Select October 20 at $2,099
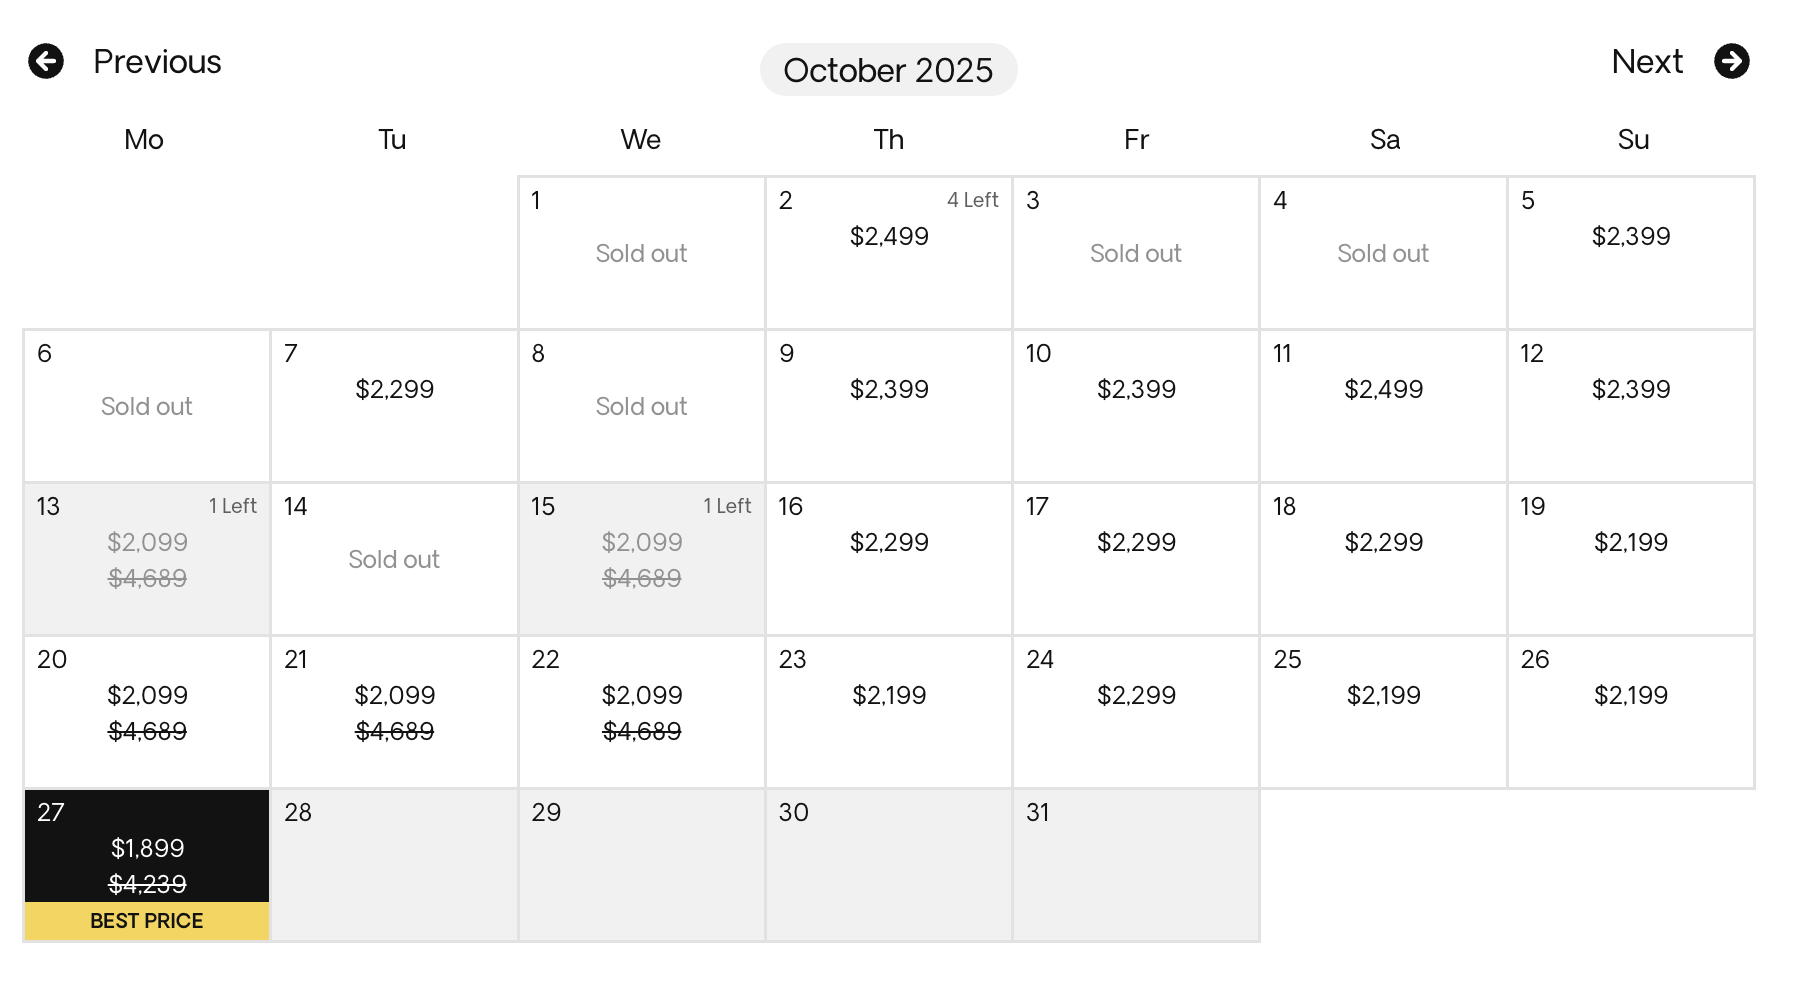Image resolution: width=1802 pixels, height=990 pixels. pyautogui.click(x=147, y=711)
